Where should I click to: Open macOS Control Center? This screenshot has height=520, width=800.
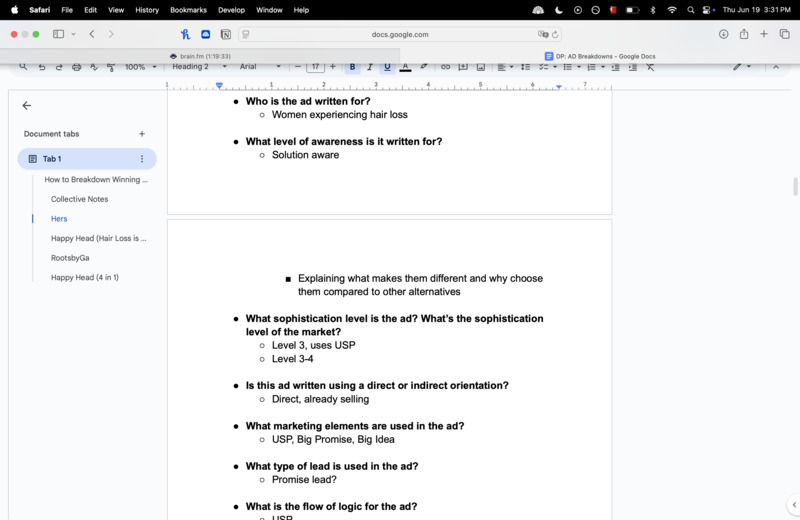click(x=708, y=10)
